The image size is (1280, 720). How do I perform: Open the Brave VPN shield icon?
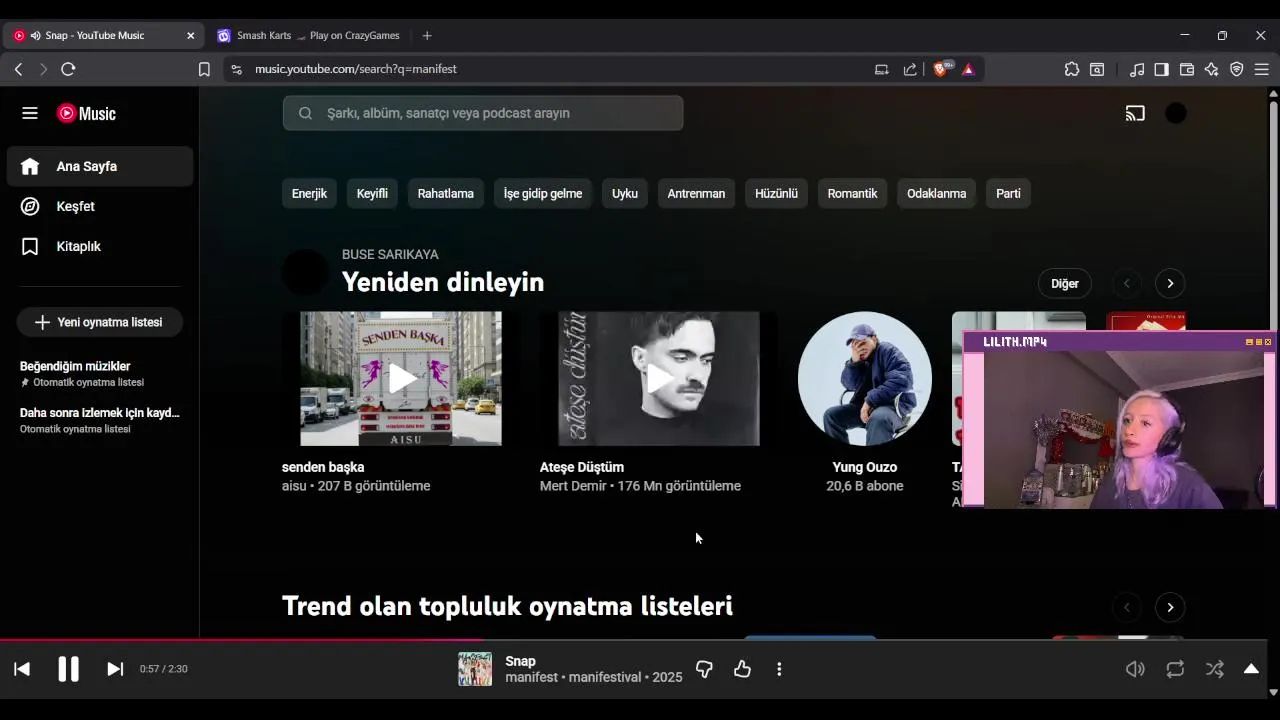(x=1237, y=69)
